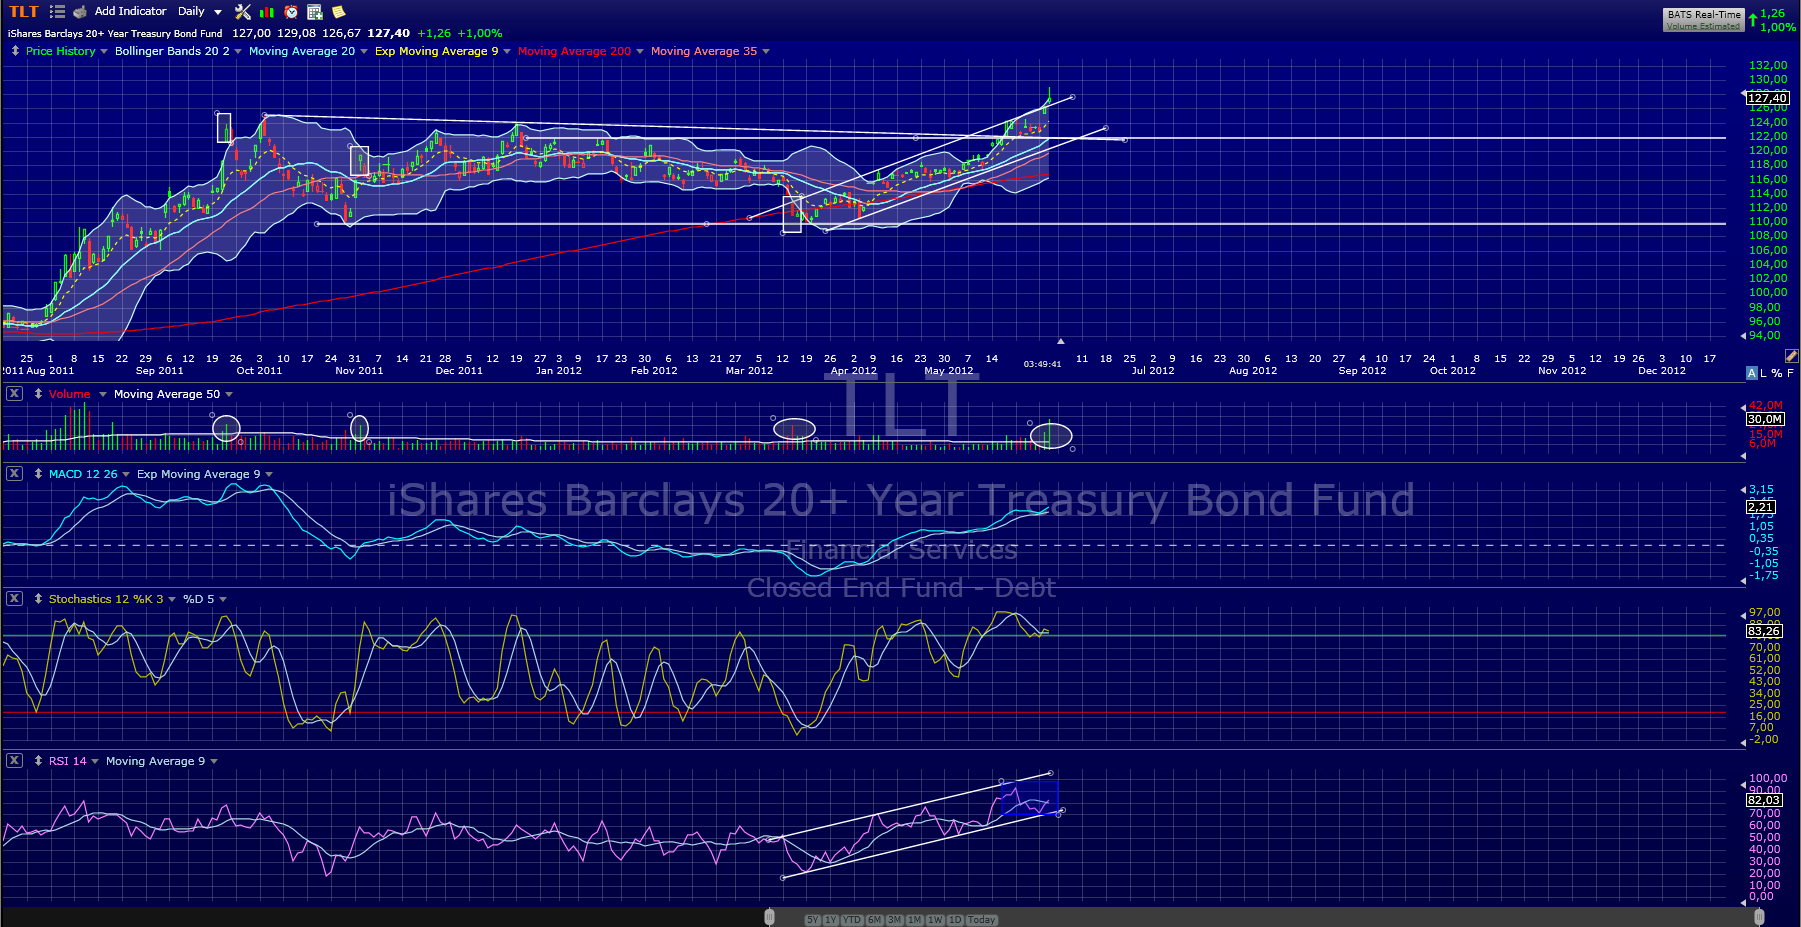
Task: Click the ruler drawing tools icon
Action: [1791, 356]
